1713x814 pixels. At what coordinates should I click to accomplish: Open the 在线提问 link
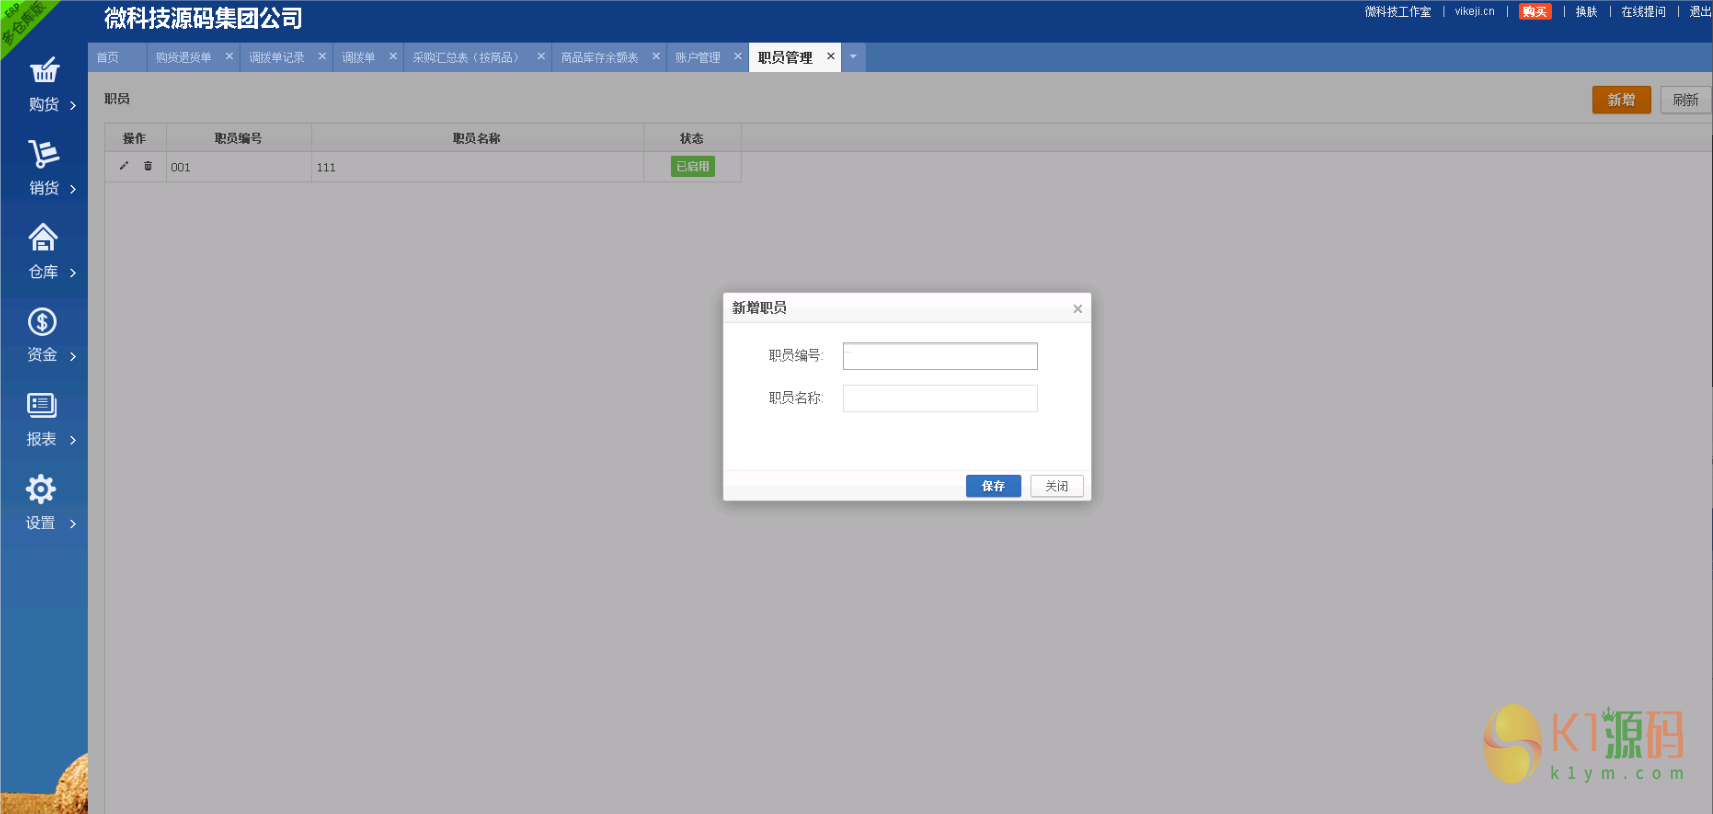coord(1644,12)
